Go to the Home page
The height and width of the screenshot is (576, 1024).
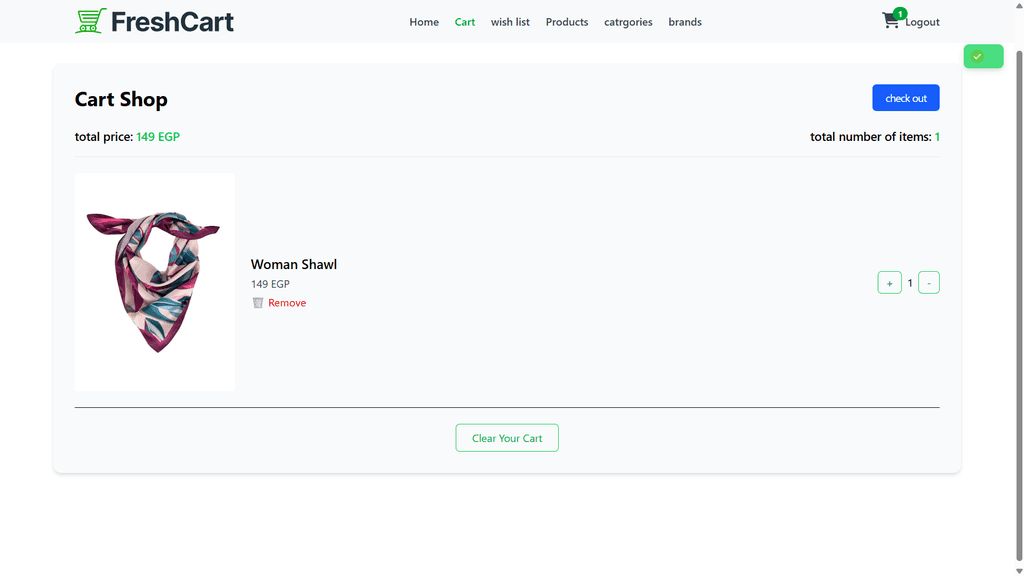point(424,22)
